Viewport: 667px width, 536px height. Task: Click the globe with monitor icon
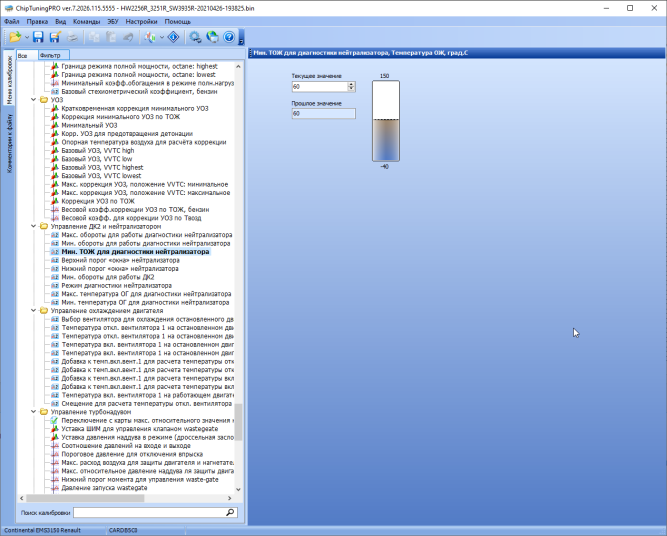[212, 37]
